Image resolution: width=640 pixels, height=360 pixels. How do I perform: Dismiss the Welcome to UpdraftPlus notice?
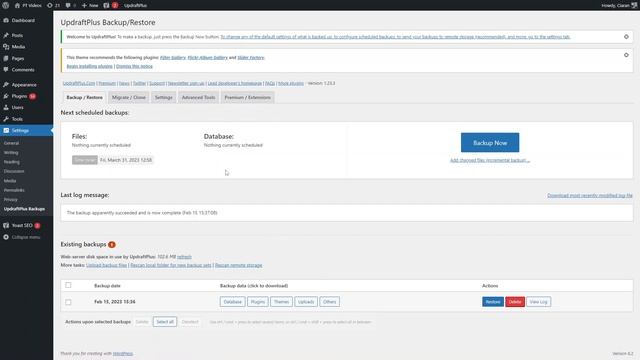pyautogui.click(x=626, y=37)
